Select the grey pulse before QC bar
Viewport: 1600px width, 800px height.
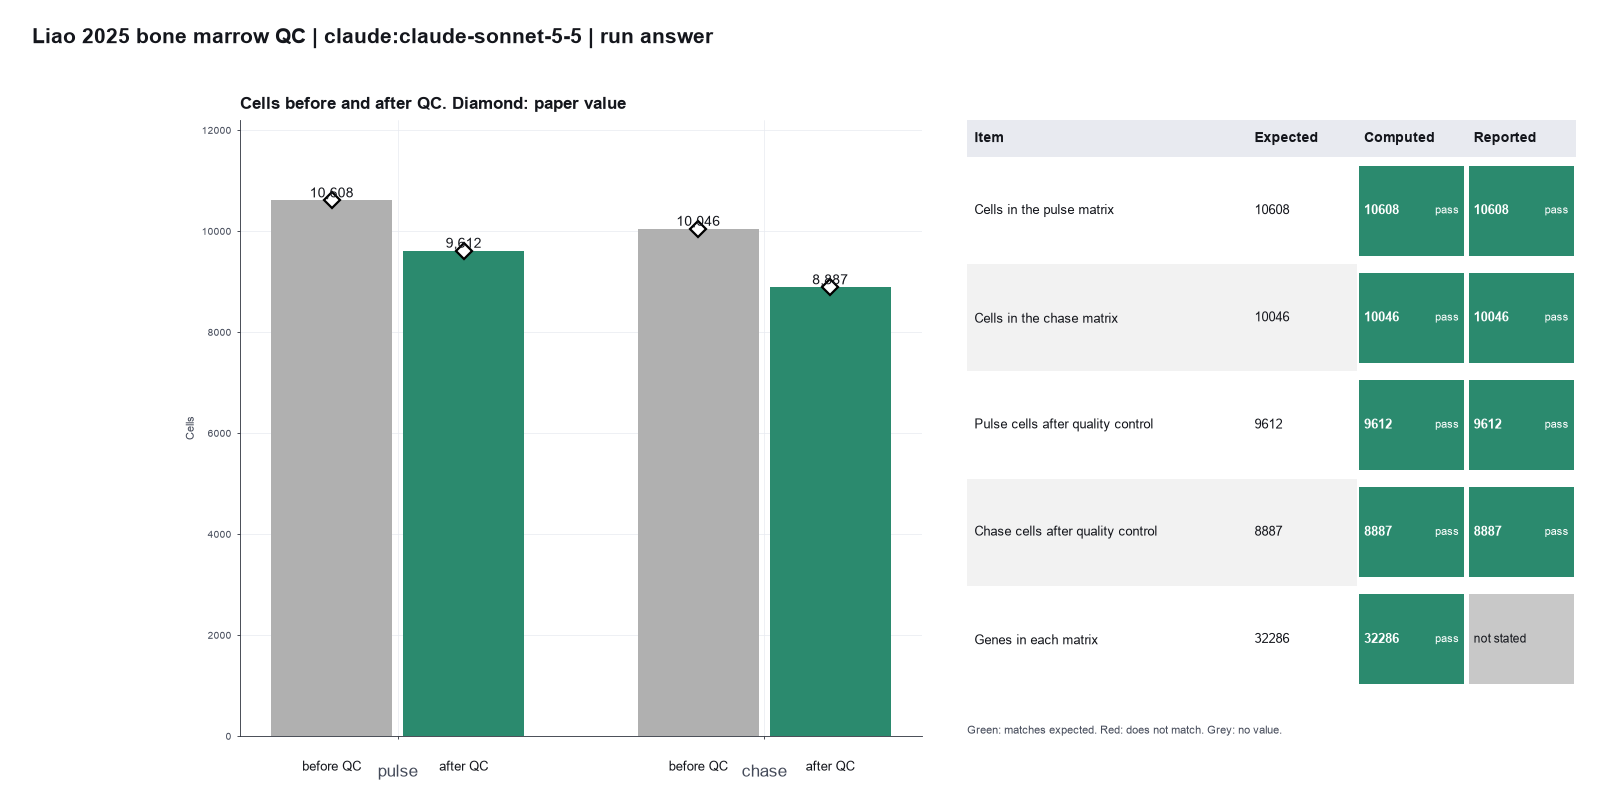[x=331, y=468]
